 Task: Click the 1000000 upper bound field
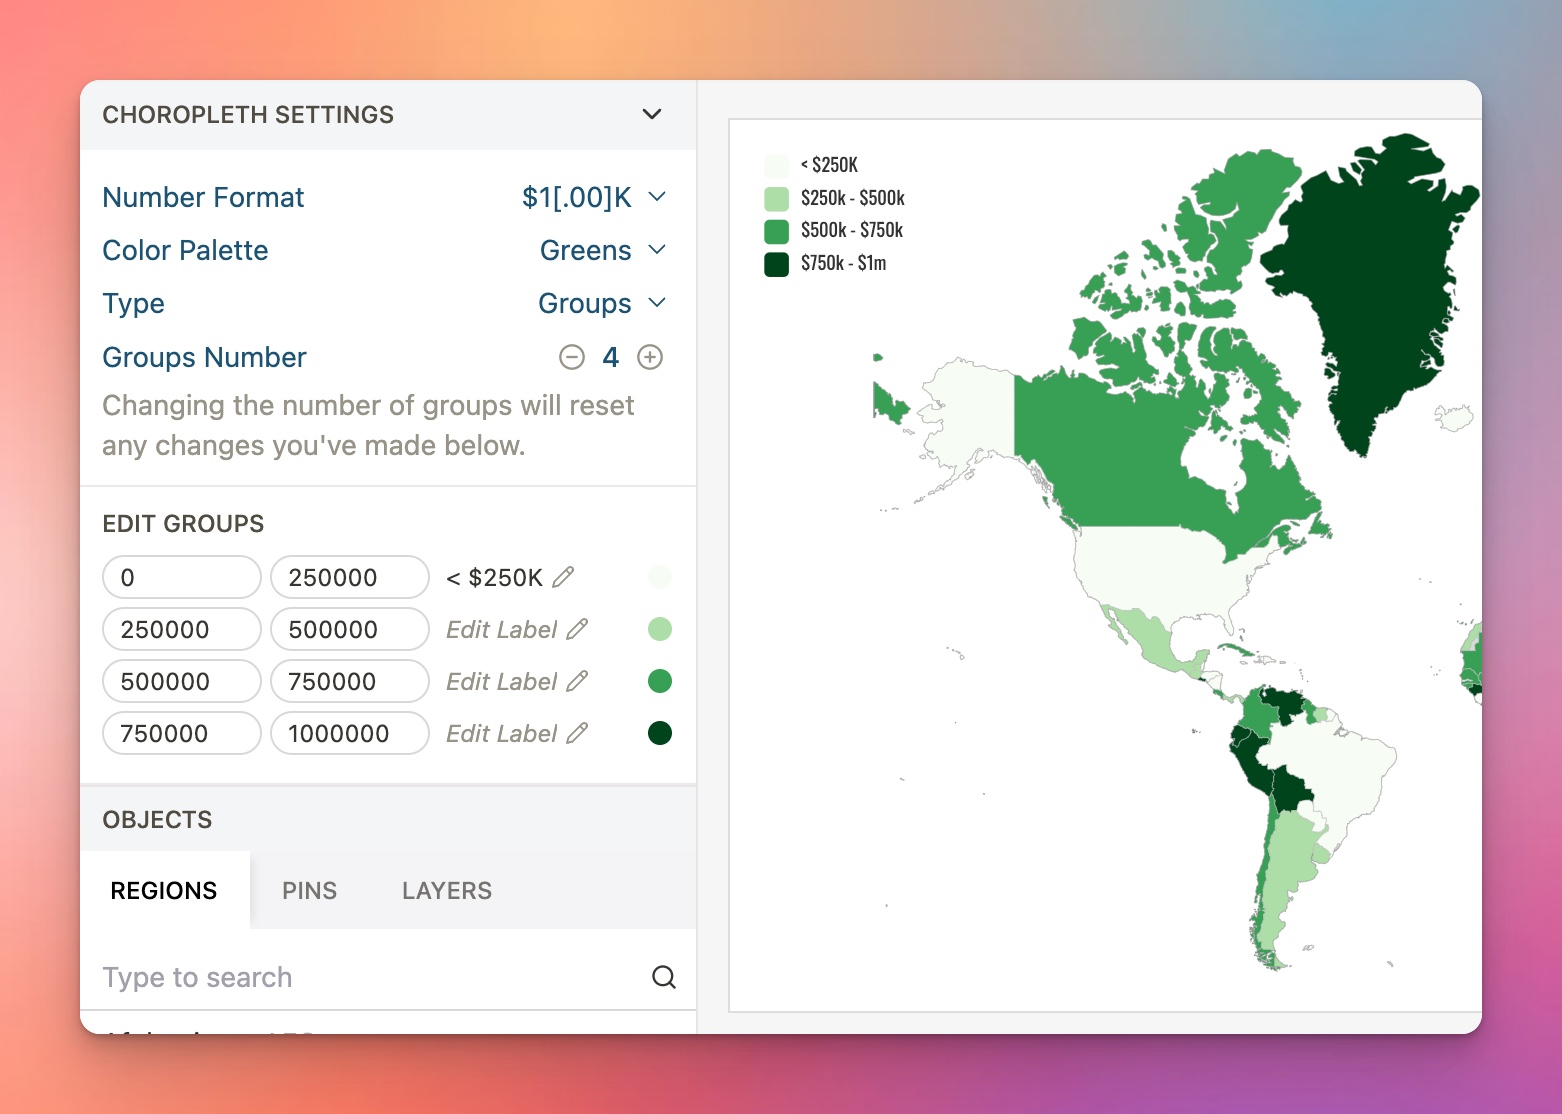[x=348, y=733]
